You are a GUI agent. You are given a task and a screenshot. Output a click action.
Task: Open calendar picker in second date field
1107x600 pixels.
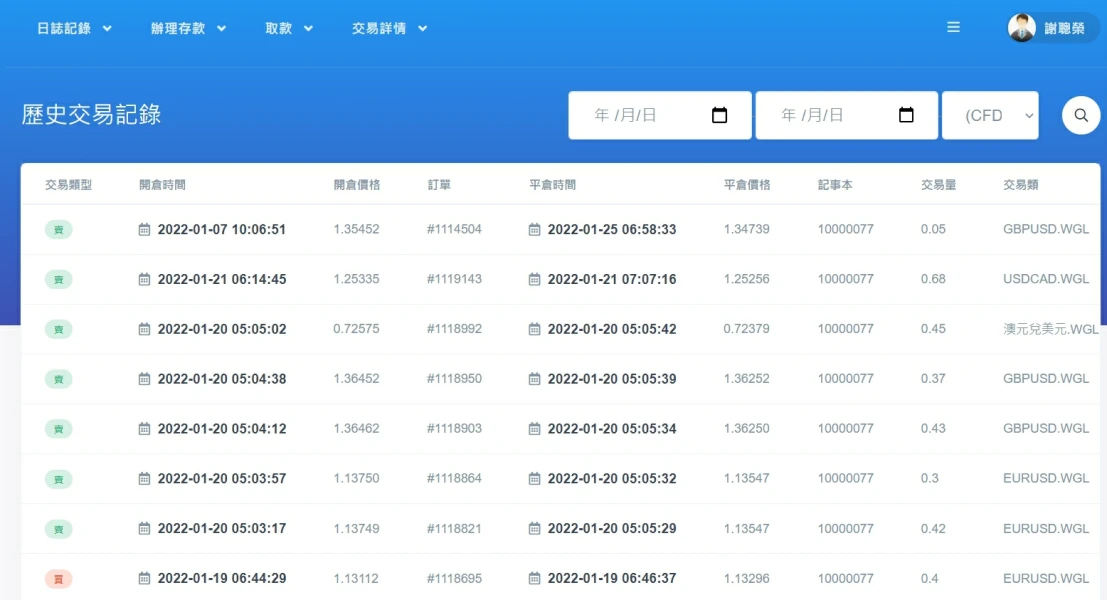tap(906, 115)
